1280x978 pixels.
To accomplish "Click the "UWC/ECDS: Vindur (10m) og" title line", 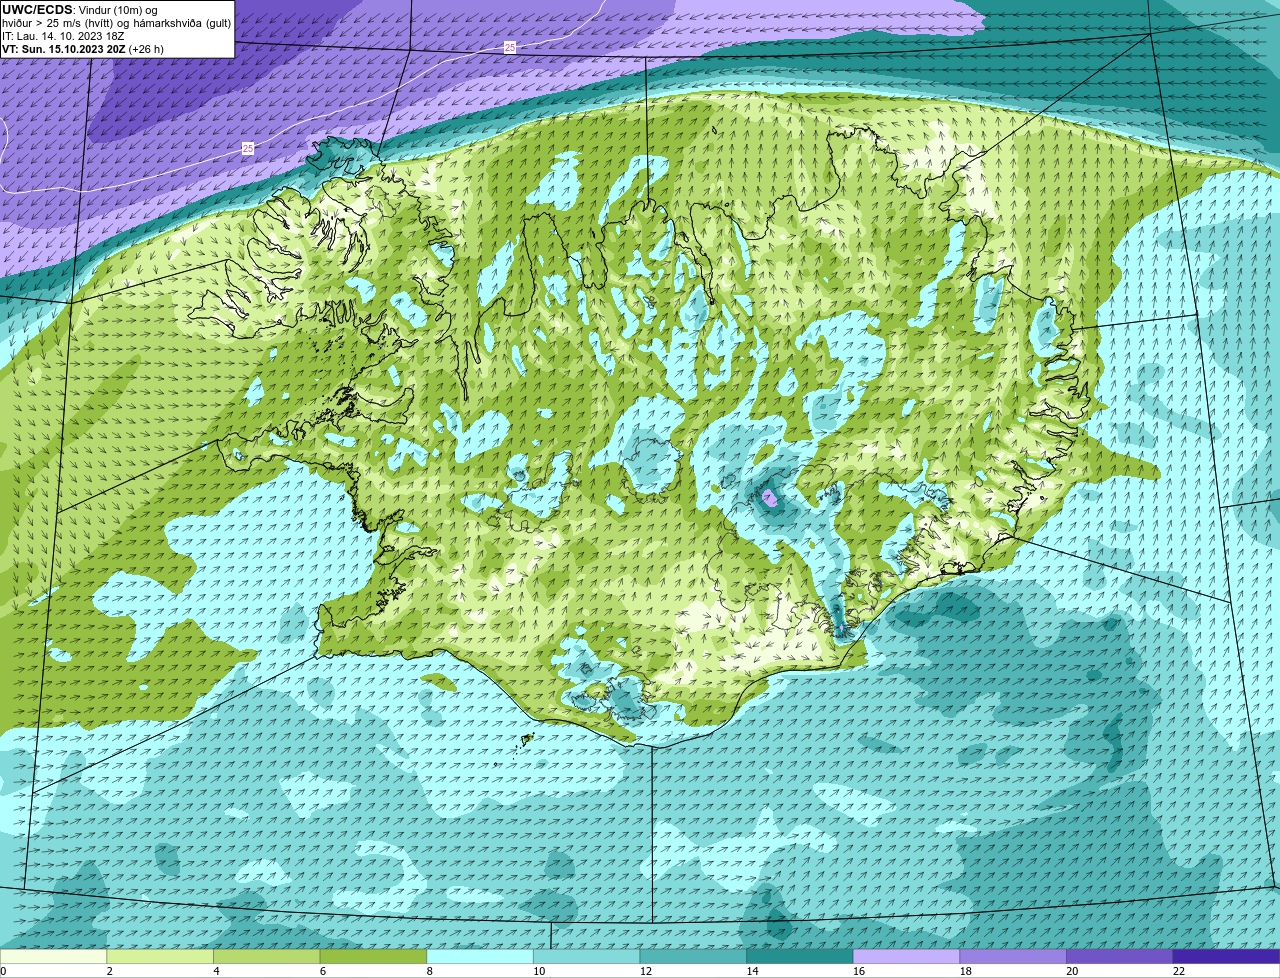I will (x=80, y=10).
